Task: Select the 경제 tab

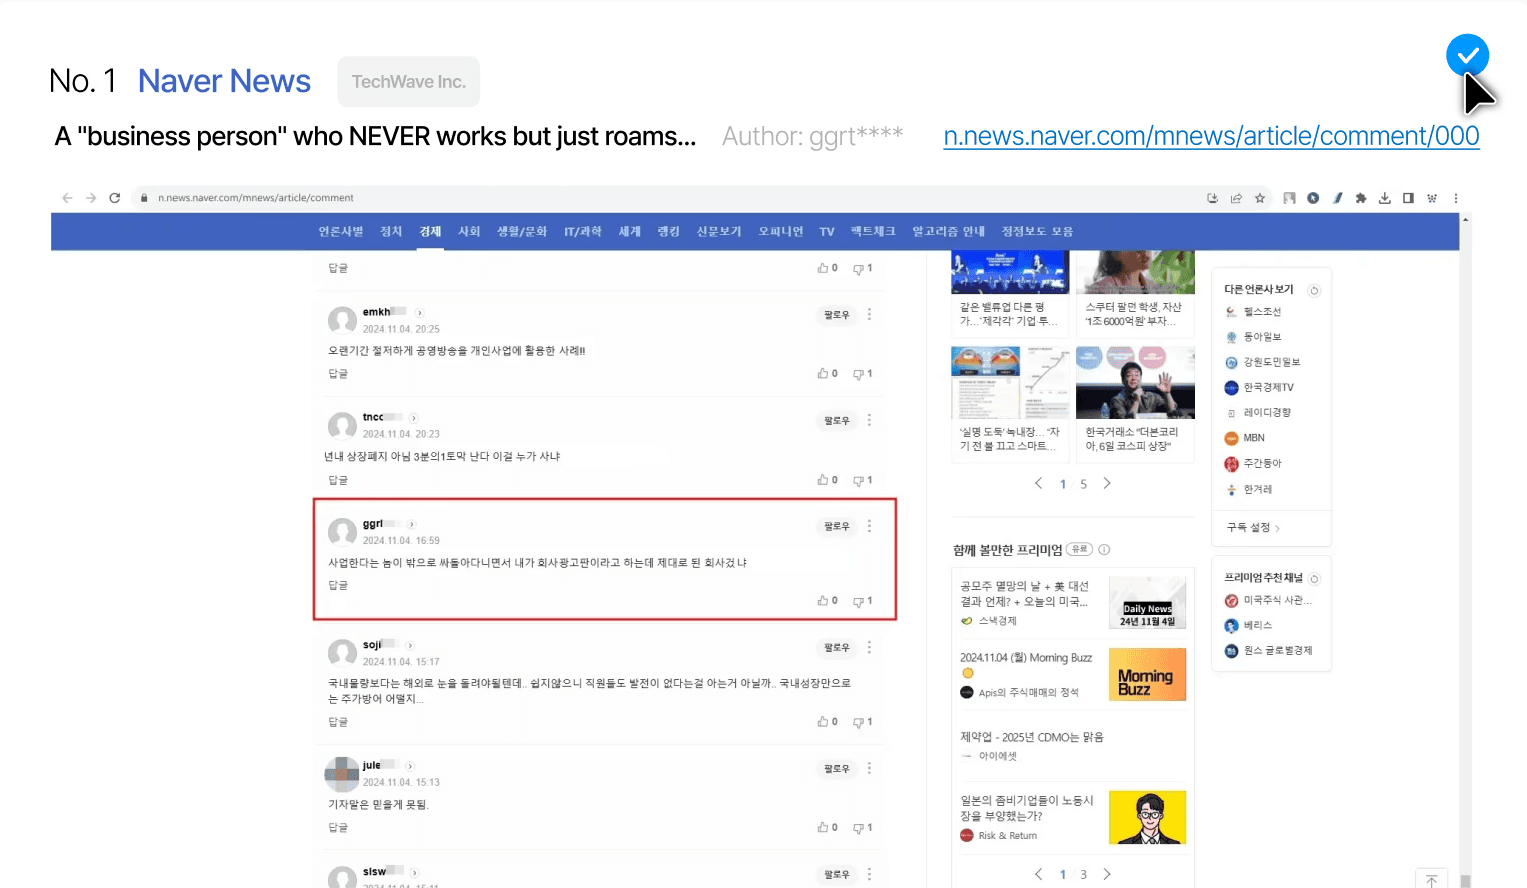Action: pos(430,231)
